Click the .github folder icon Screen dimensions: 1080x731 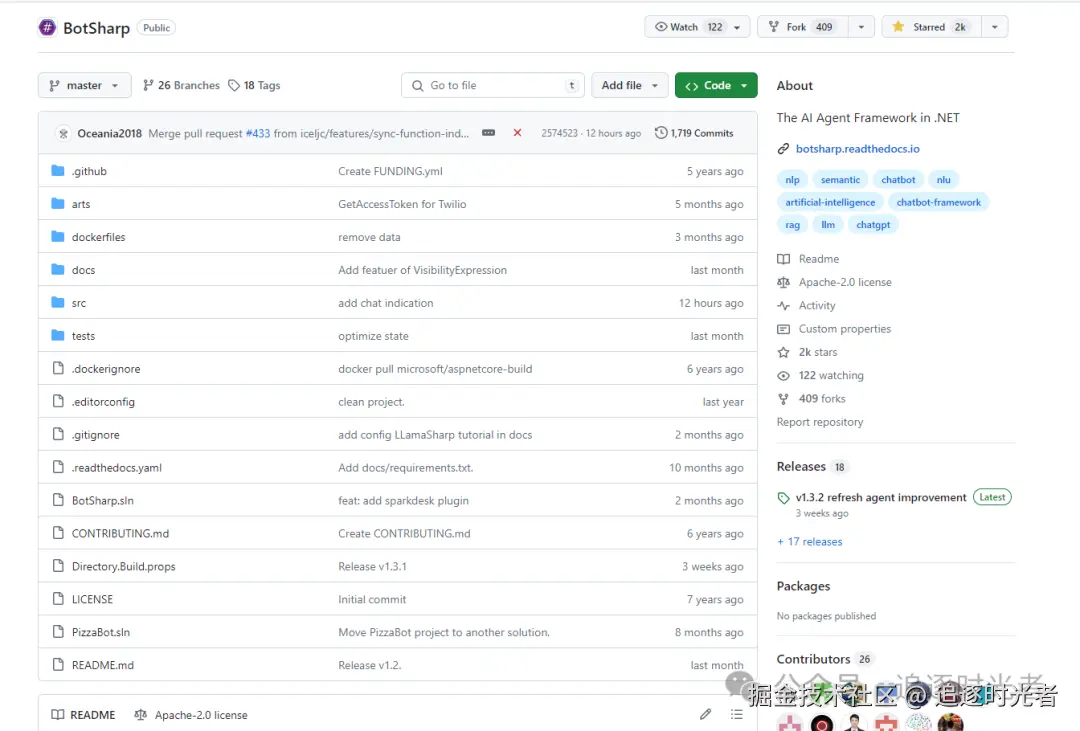[58, 170]
